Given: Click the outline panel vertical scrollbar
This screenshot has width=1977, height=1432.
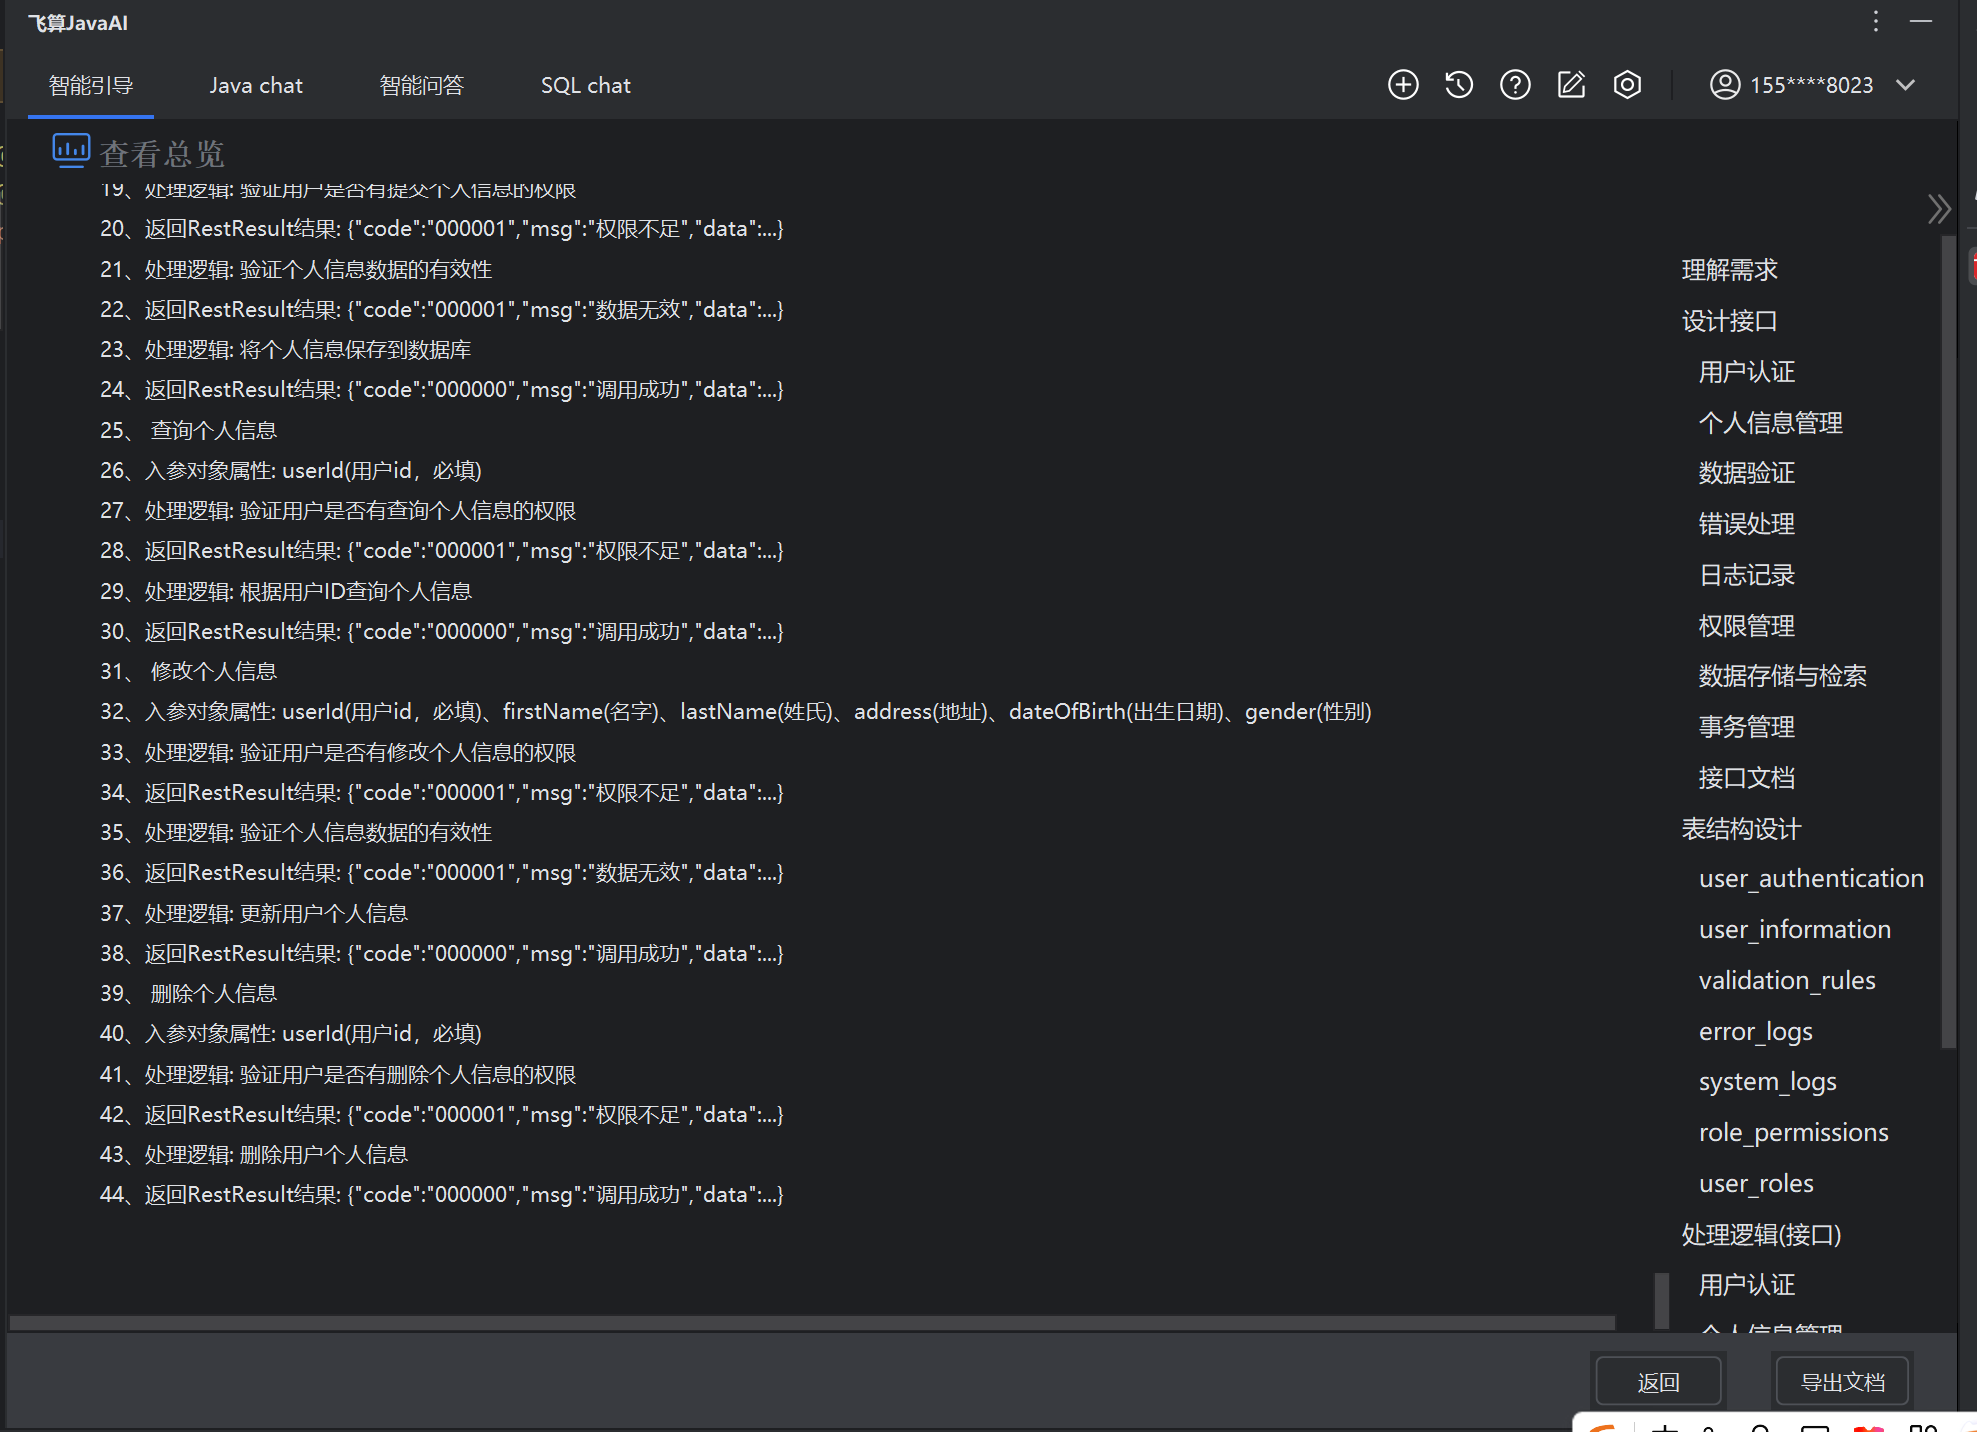Looking at the screenshot, I should [x=1947, y=640].
